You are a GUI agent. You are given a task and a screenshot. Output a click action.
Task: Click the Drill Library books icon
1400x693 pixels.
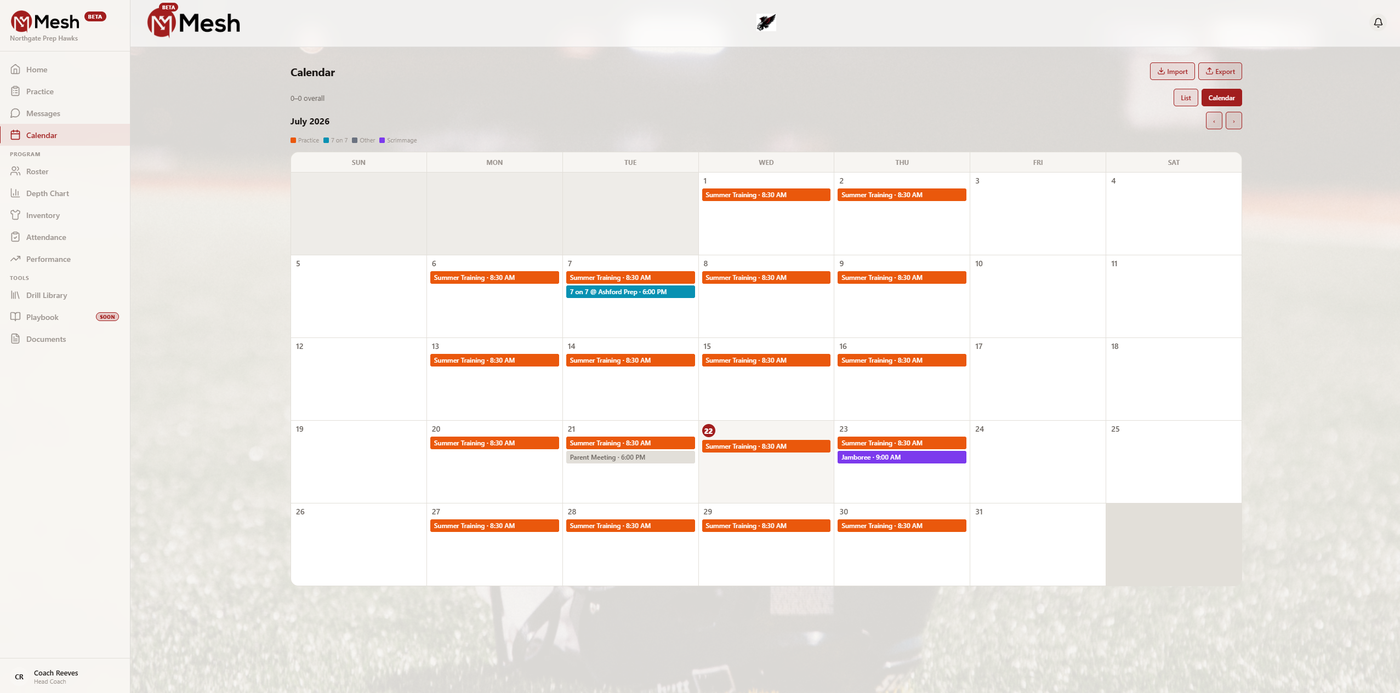coord(15,295)
